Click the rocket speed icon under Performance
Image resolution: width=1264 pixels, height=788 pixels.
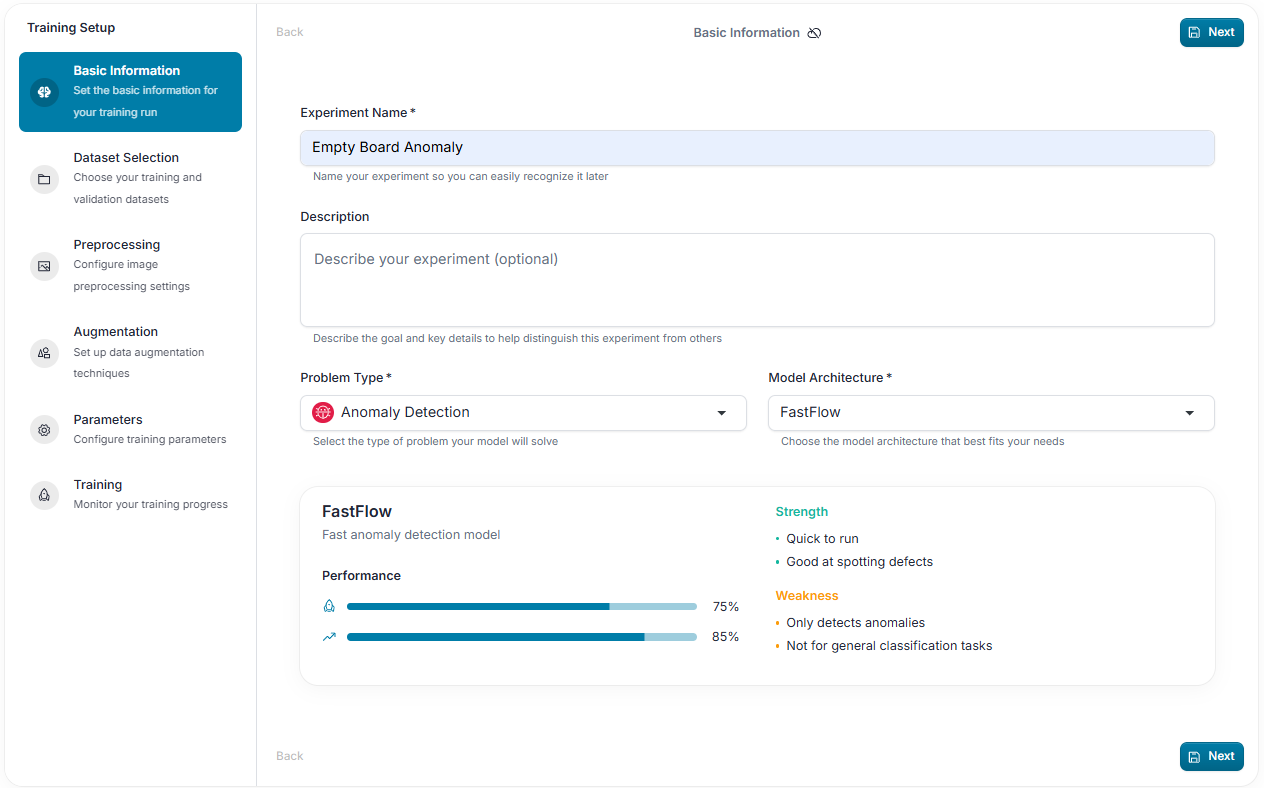329,606
